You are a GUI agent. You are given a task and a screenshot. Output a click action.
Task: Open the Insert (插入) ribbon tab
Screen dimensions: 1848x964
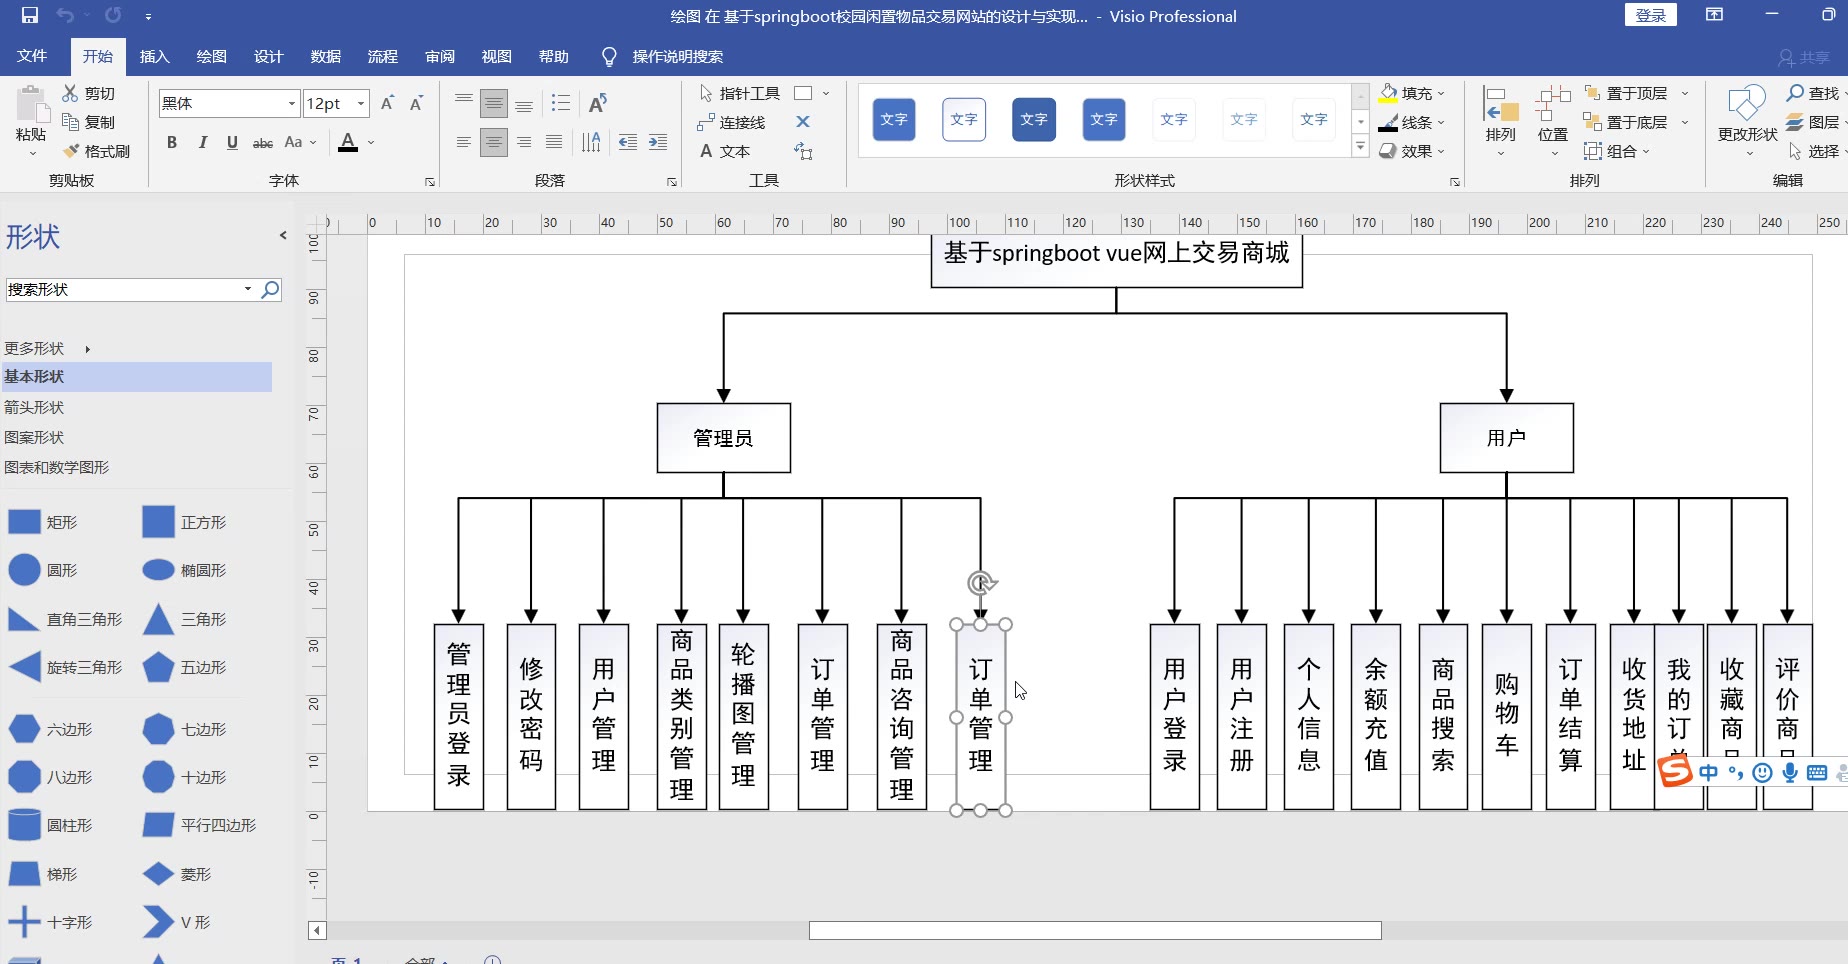coord(154,56)
